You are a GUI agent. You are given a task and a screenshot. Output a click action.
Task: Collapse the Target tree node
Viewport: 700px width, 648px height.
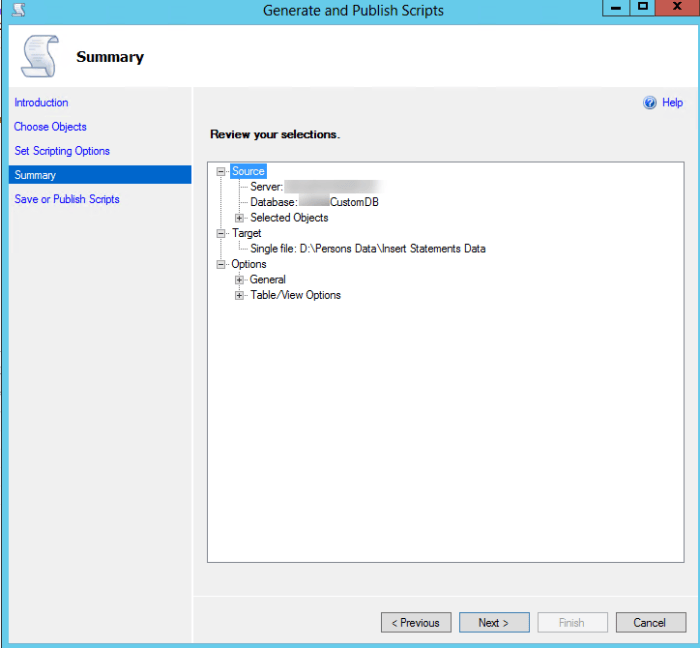pos(221,233)
